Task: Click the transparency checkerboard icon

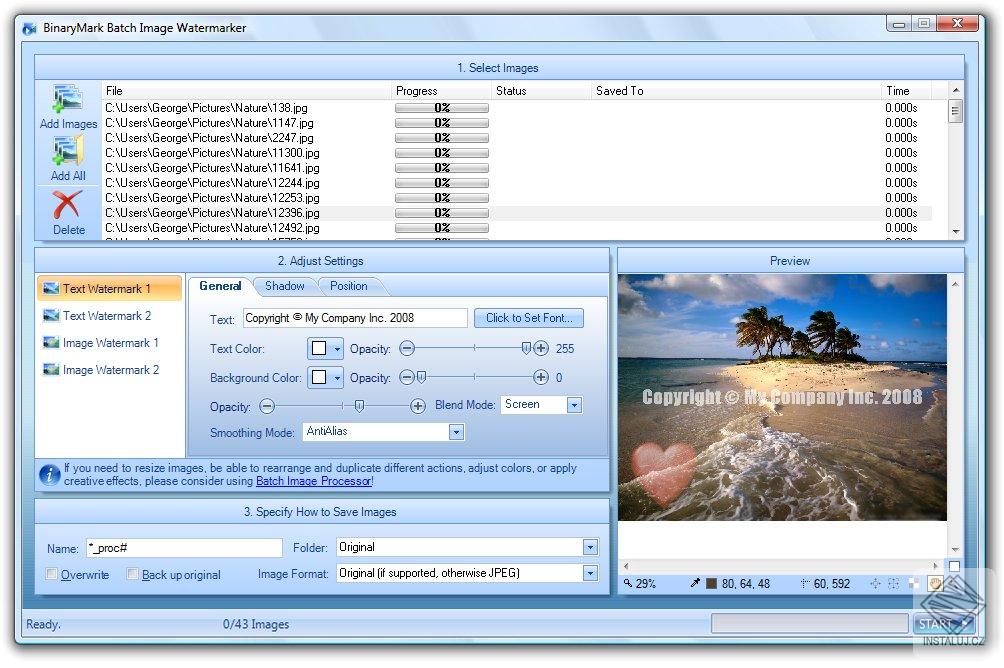Action: 914,583
